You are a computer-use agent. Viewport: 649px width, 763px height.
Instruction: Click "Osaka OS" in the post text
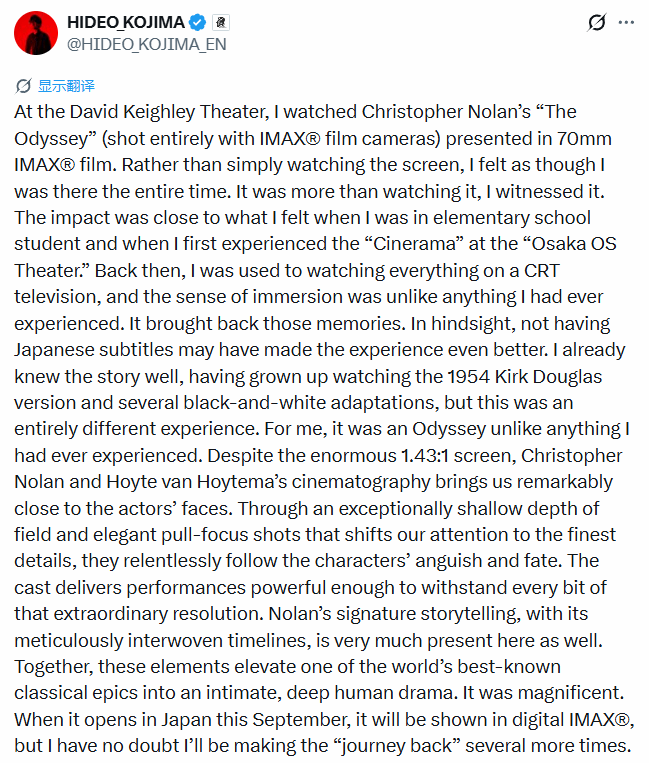click(574, 244)
